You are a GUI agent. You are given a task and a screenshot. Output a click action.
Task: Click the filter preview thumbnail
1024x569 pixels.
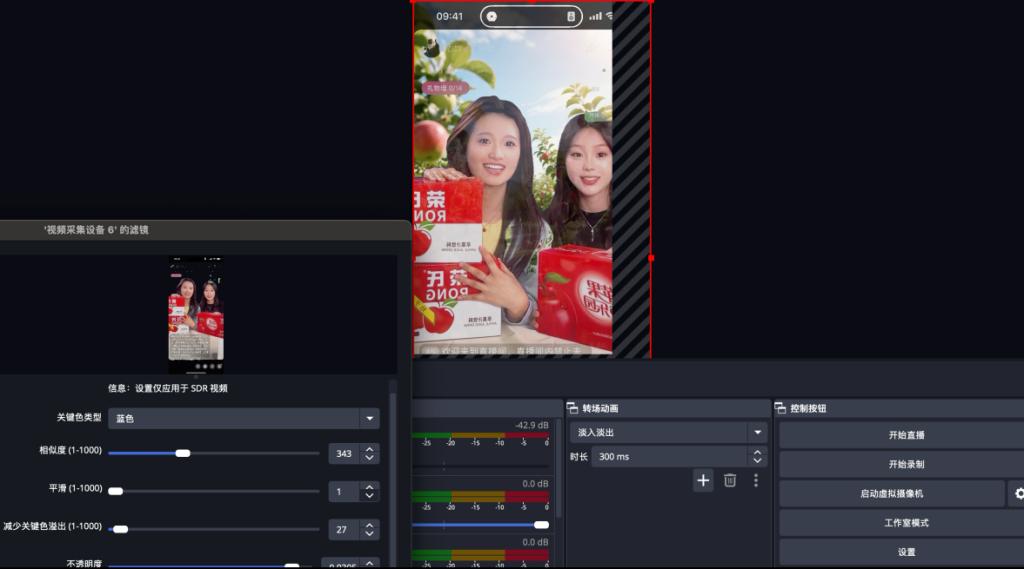(x=196, y=314)
